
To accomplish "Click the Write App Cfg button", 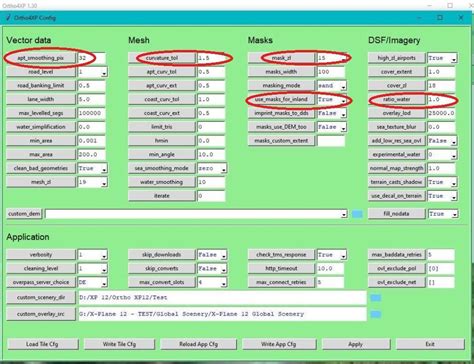I will (x=279, y=344).
